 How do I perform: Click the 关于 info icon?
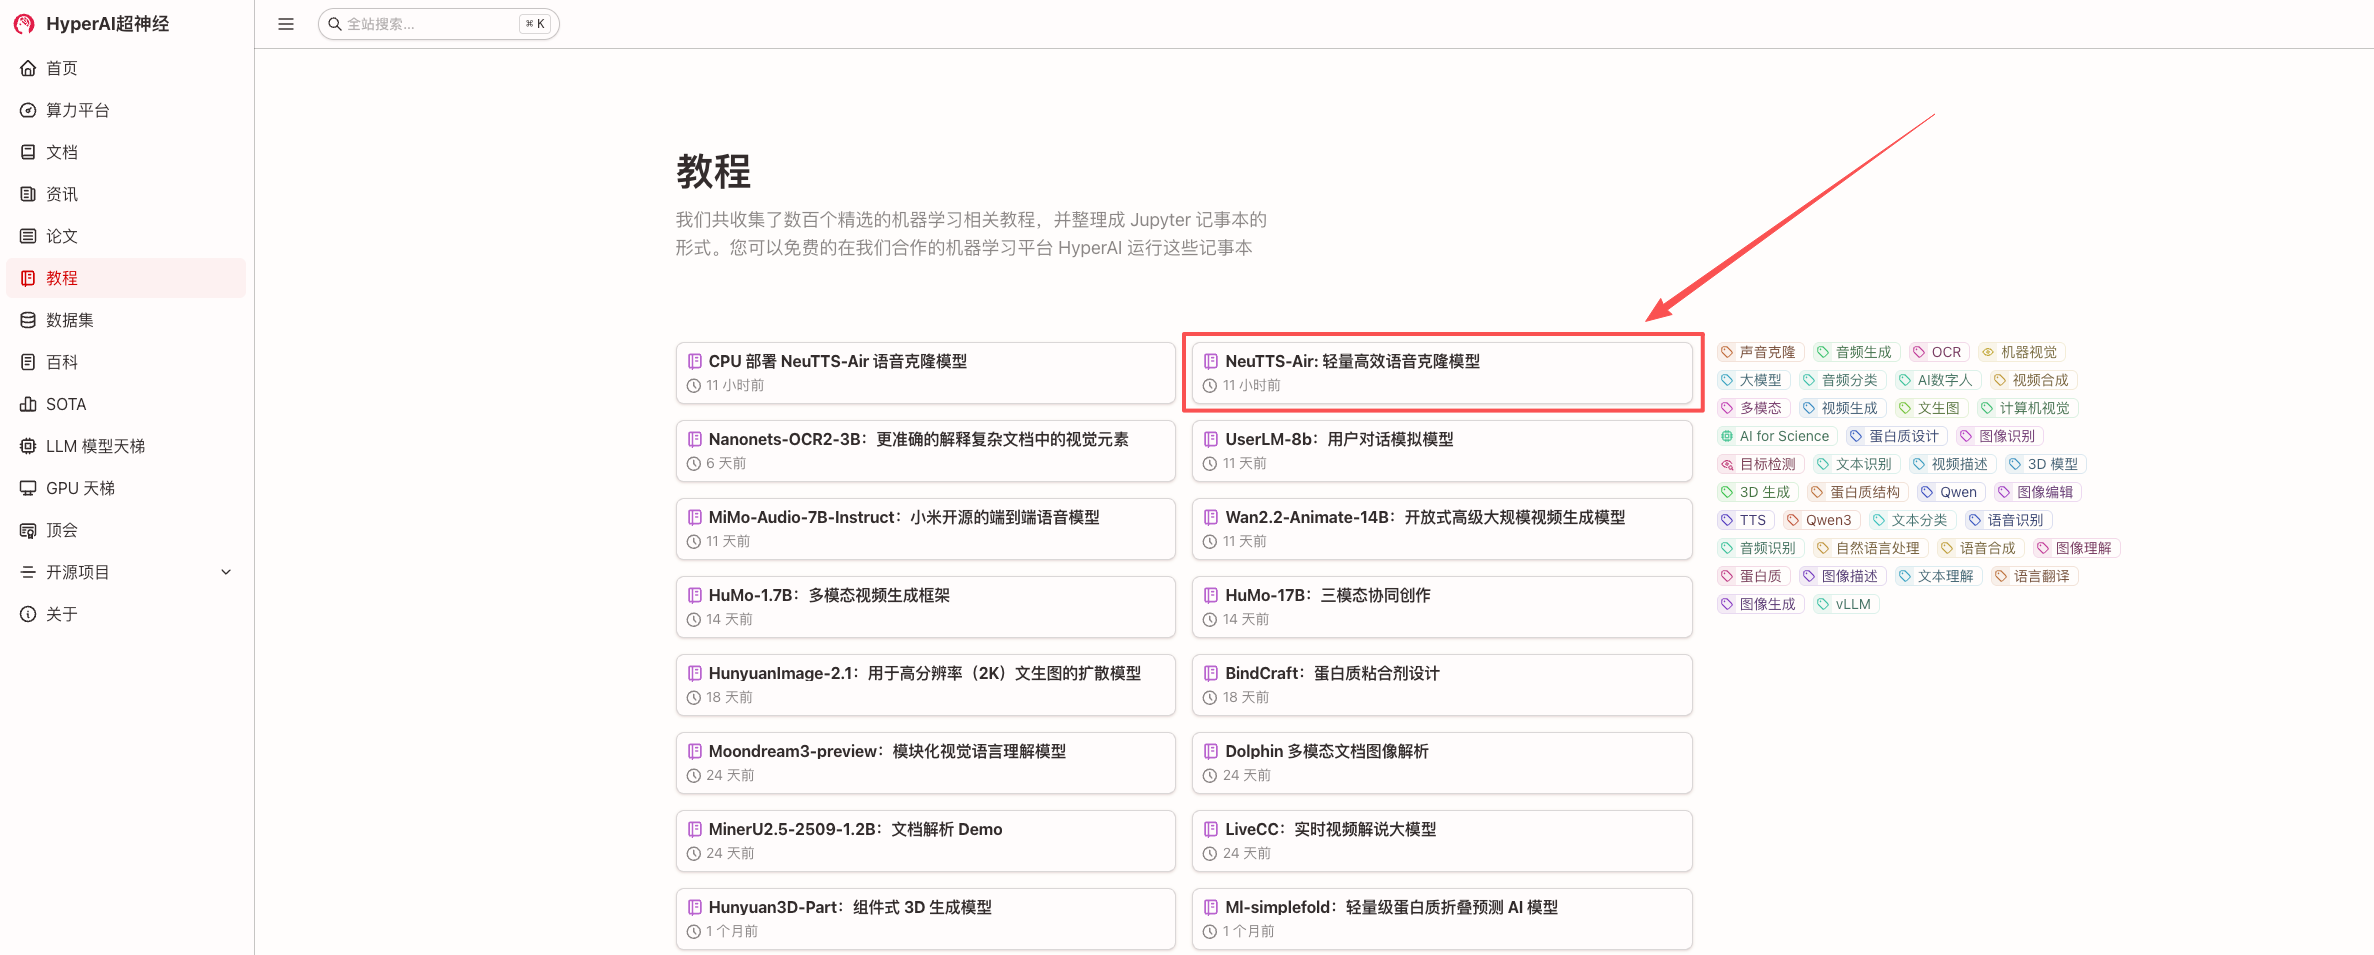coord(28,614)
